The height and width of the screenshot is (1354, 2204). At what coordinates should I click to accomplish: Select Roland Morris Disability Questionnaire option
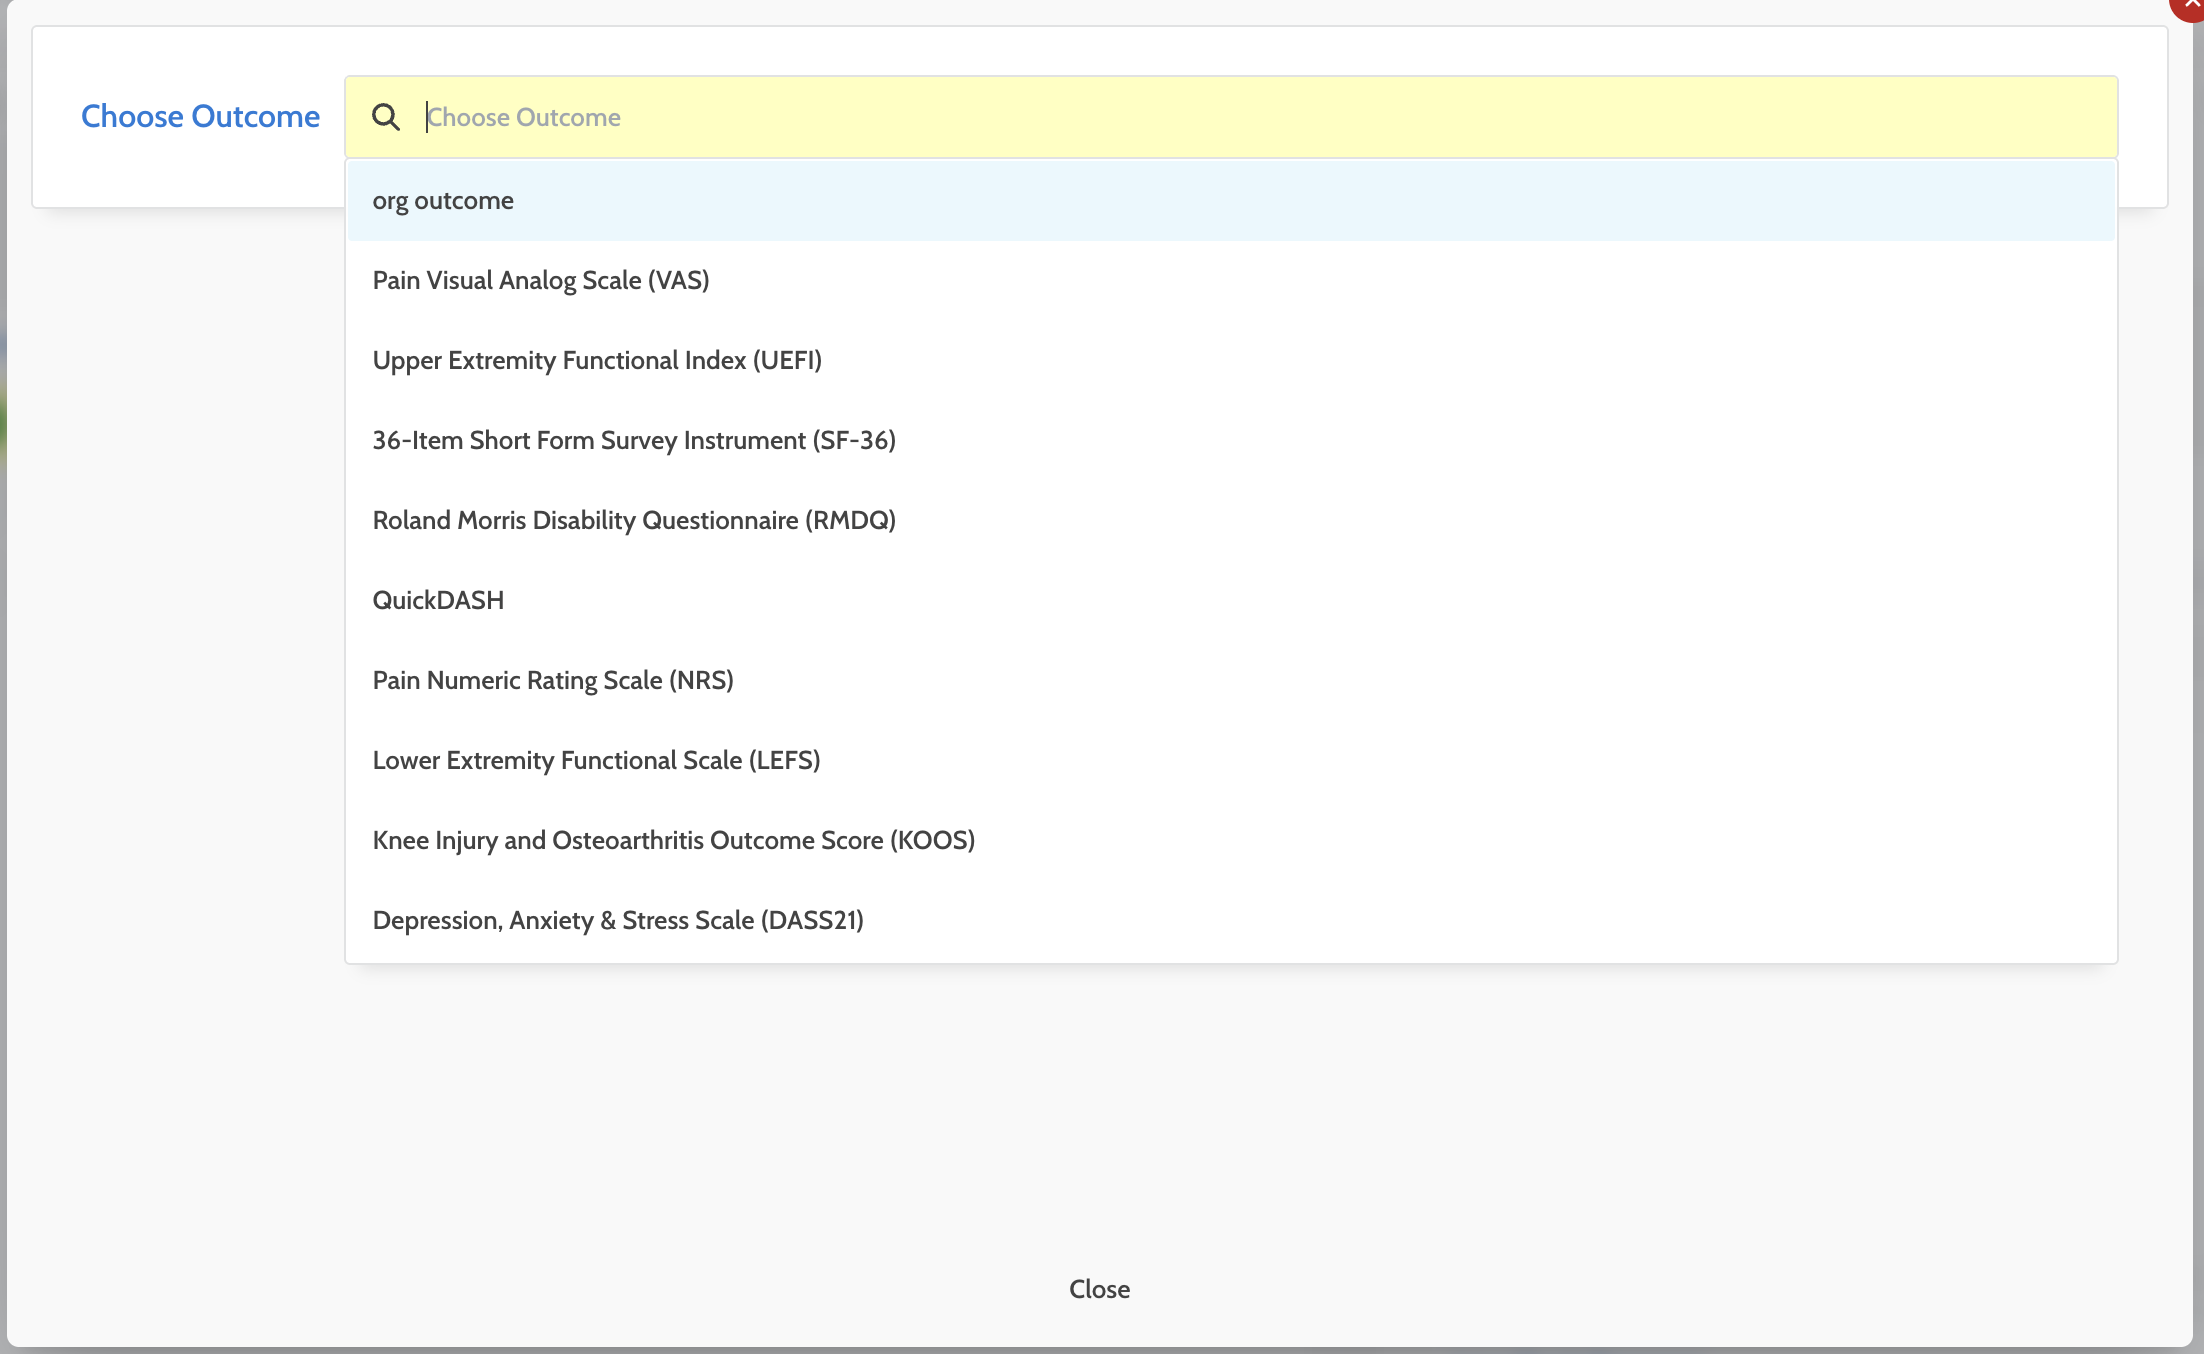634,521
